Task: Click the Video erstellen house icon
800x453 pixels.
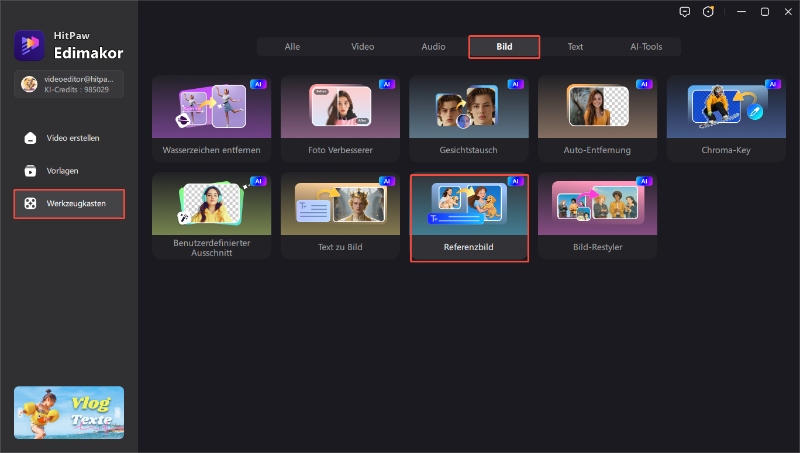Action: coord(30,138)
